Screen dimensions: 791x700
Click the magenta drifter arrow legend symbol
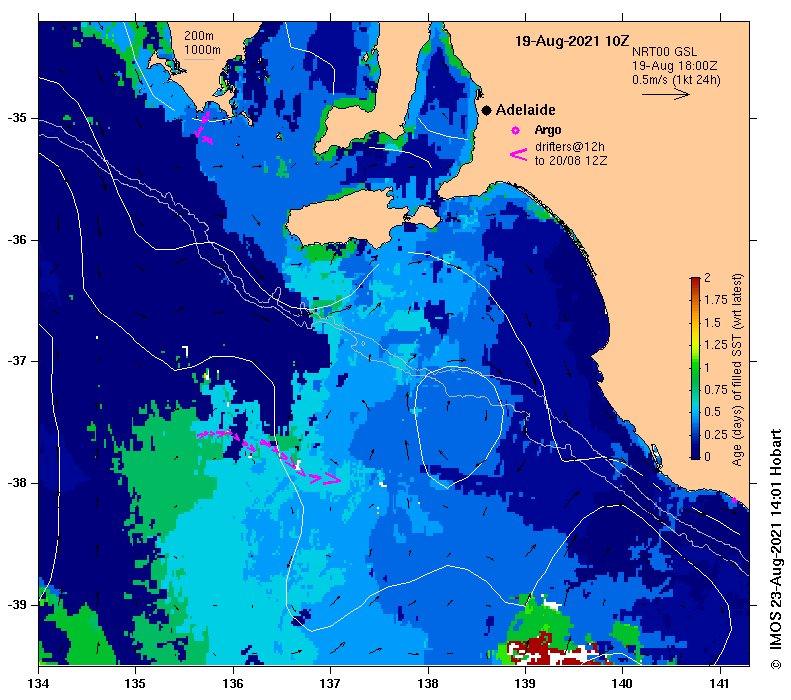point(519,154)
